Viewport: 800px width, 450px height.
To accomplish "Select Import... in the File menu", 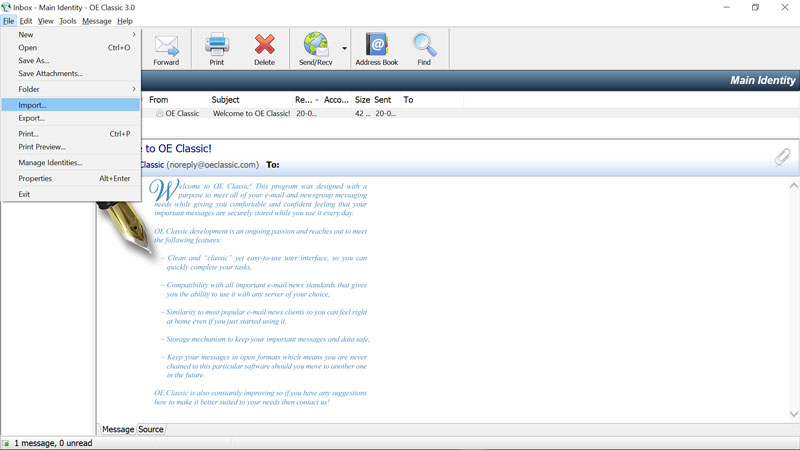I will point(71,105).
